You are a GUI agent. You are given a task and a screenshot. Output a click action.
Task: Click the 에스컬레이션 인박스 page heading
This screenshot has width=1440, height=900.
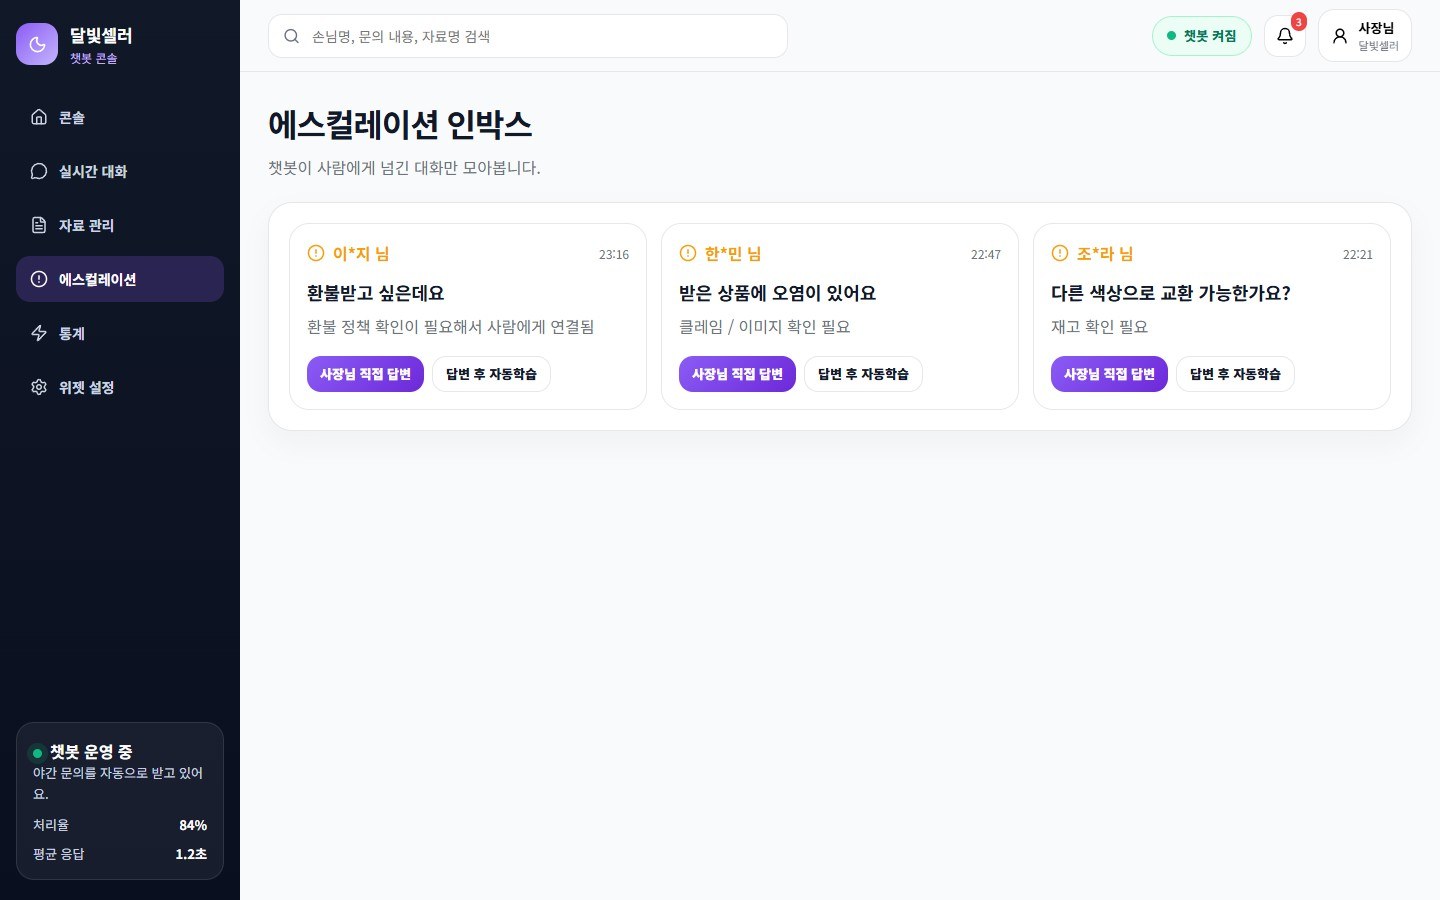[x=400, y=125]
